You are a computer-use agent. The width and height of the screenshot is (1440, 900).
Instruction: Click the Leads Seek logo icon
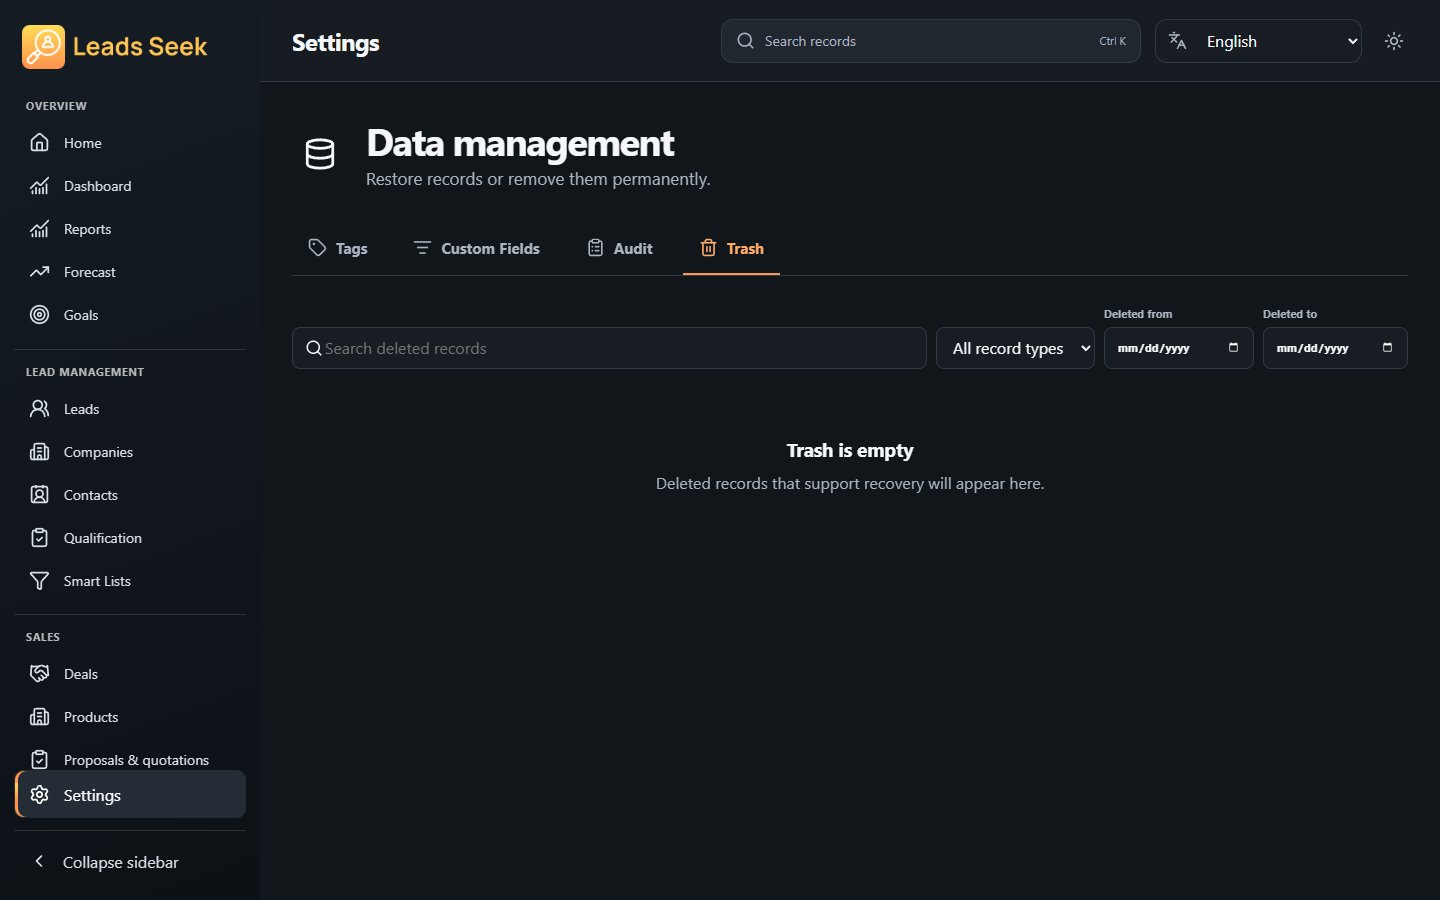click(43, 47)
